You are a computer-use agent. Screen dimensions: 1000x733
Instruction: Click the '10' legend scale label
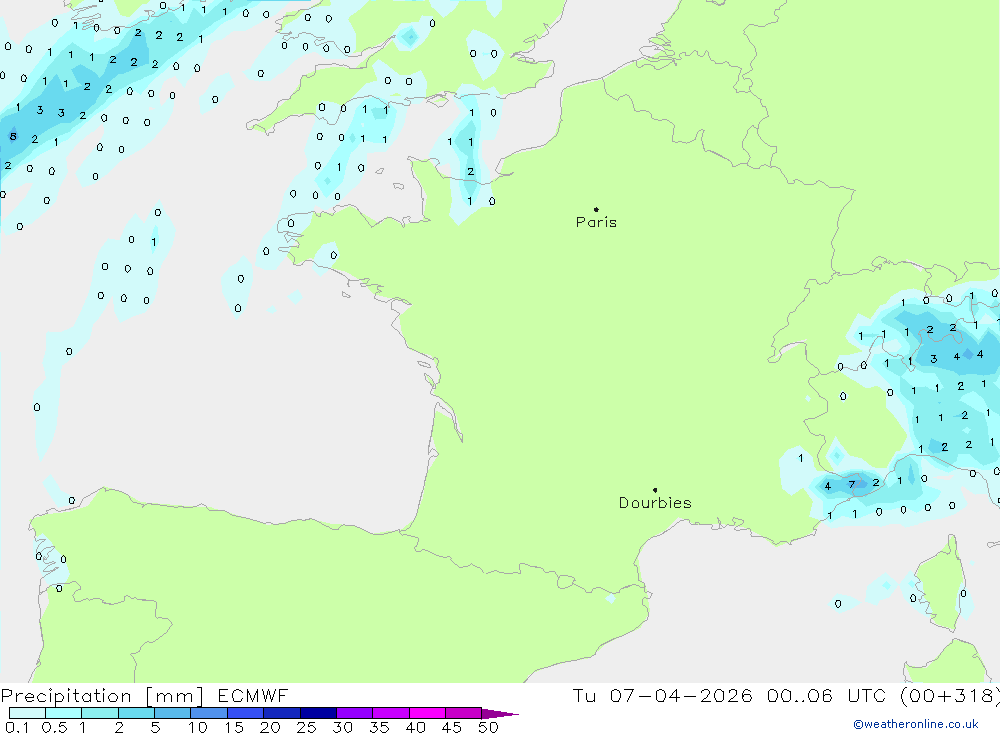[x=197, y=727]
